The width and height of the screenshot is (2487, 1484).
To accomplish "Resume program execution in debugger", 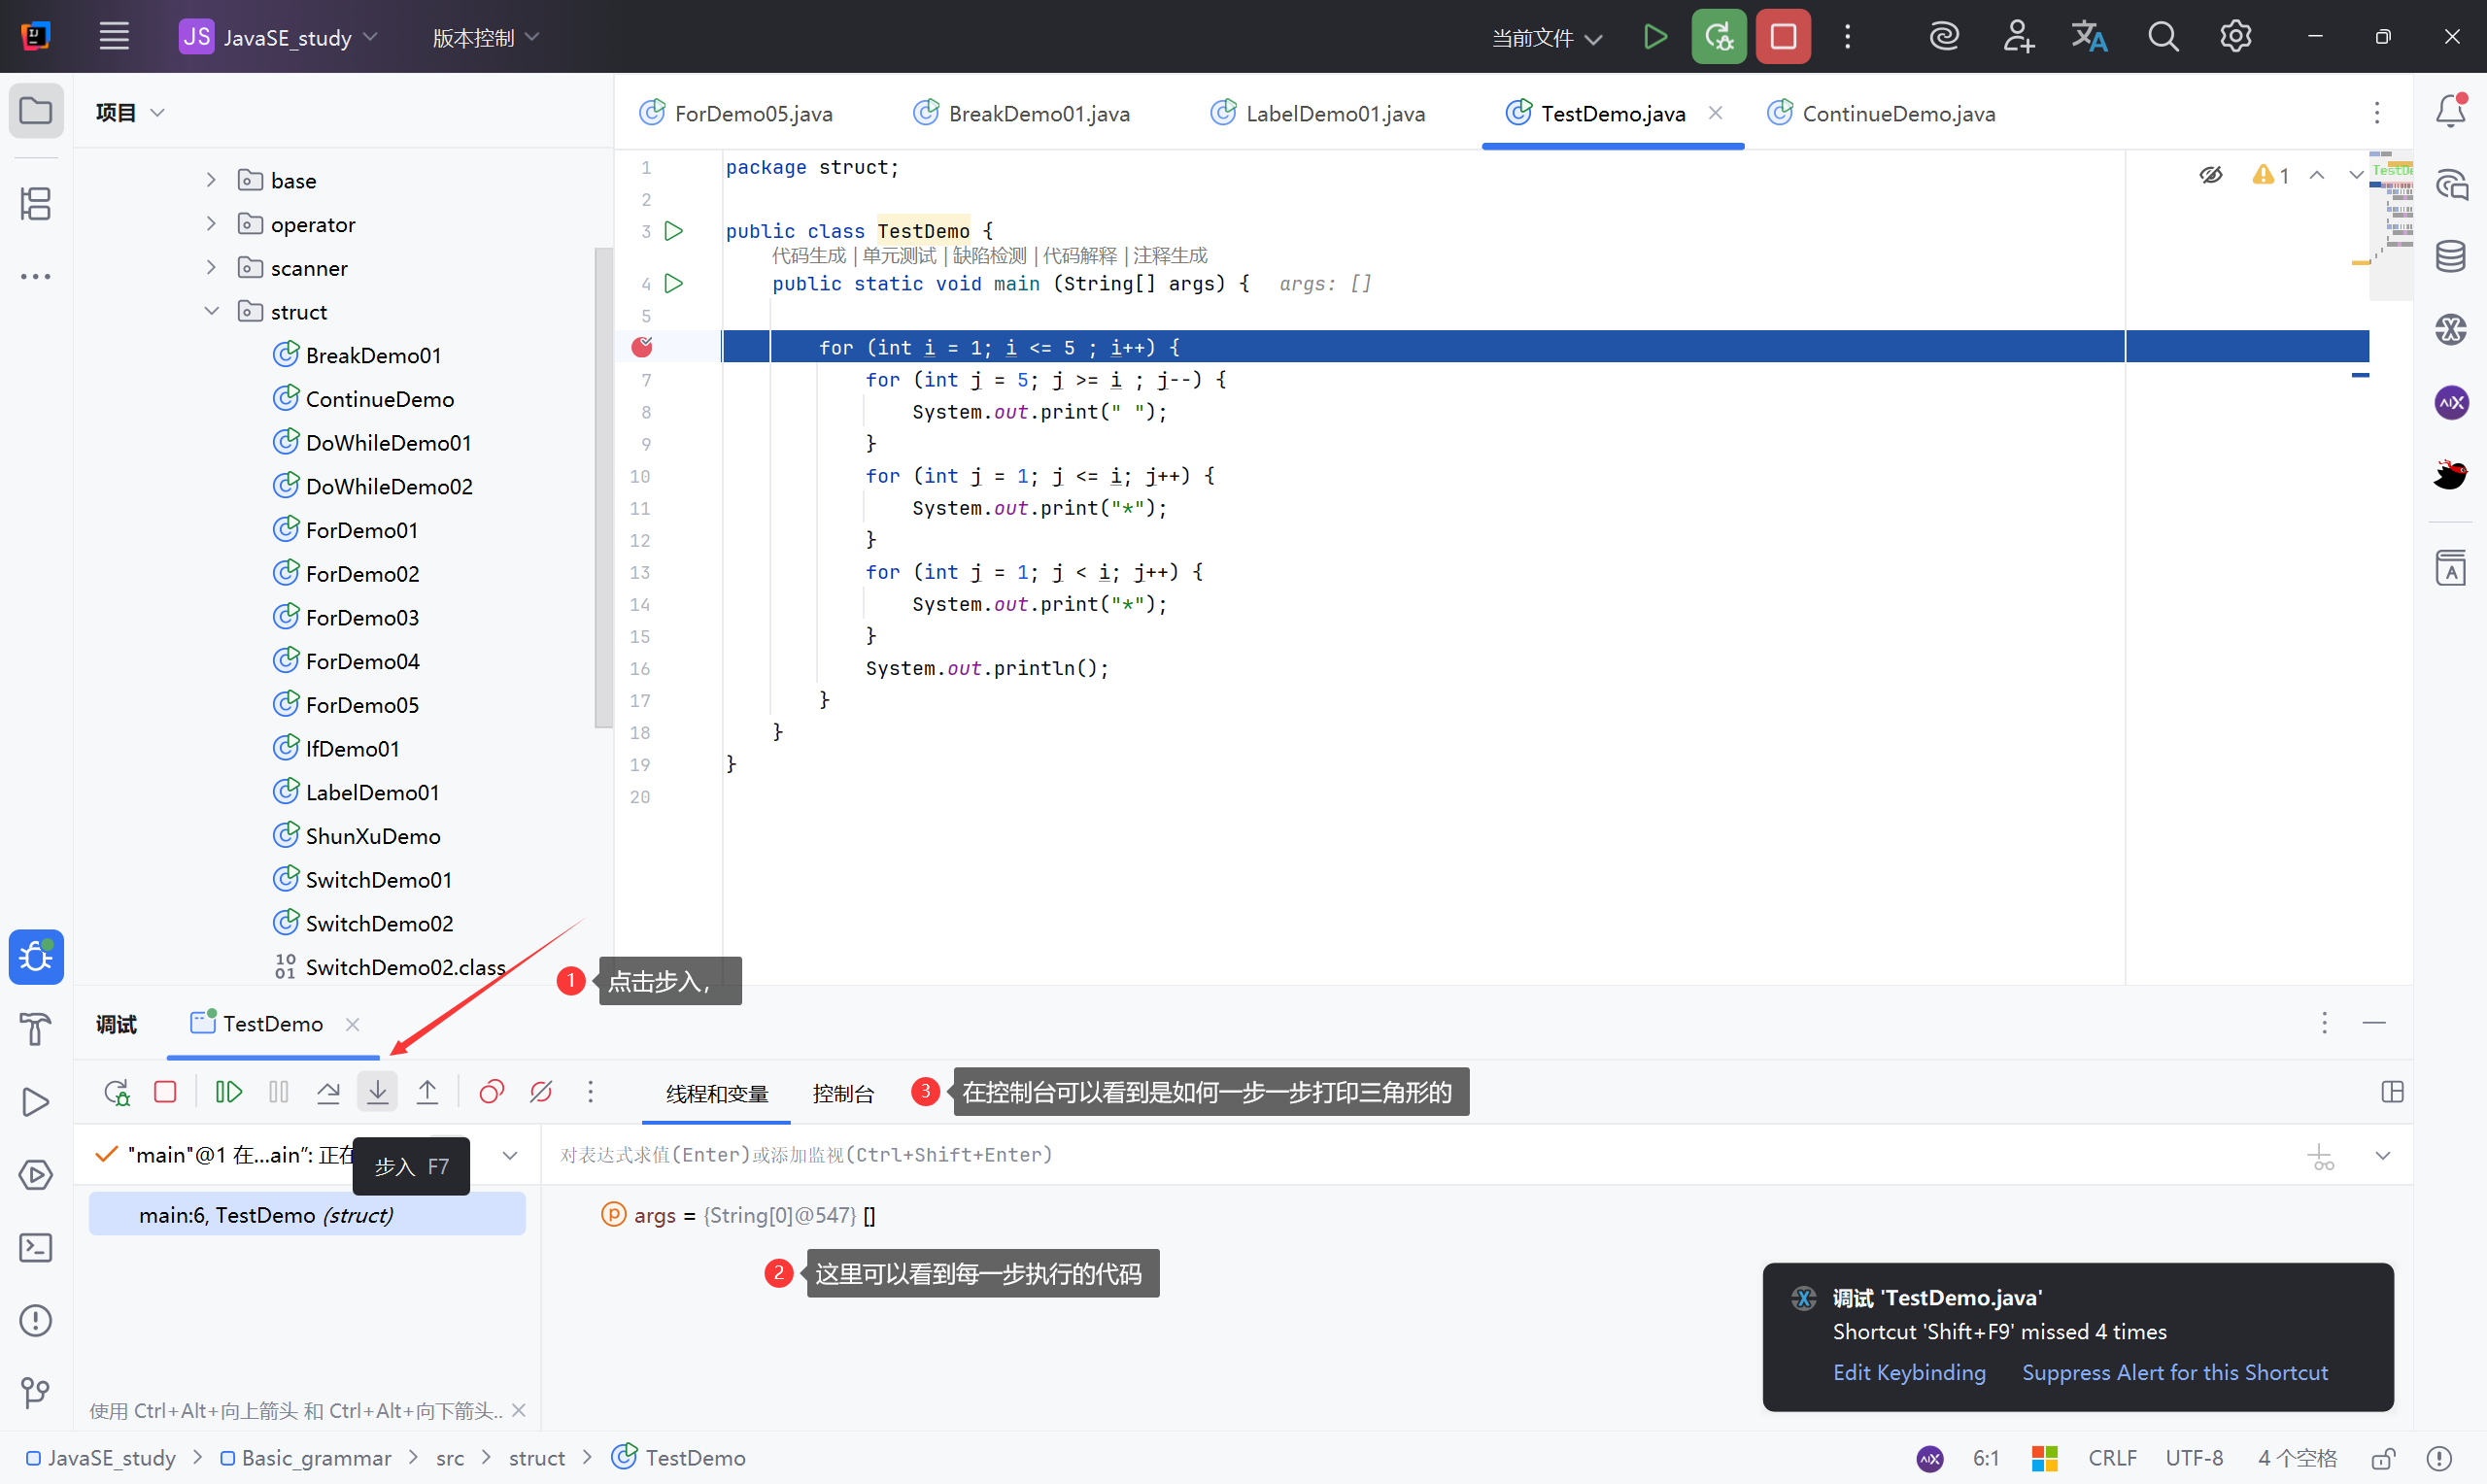I will (228, 1091).
